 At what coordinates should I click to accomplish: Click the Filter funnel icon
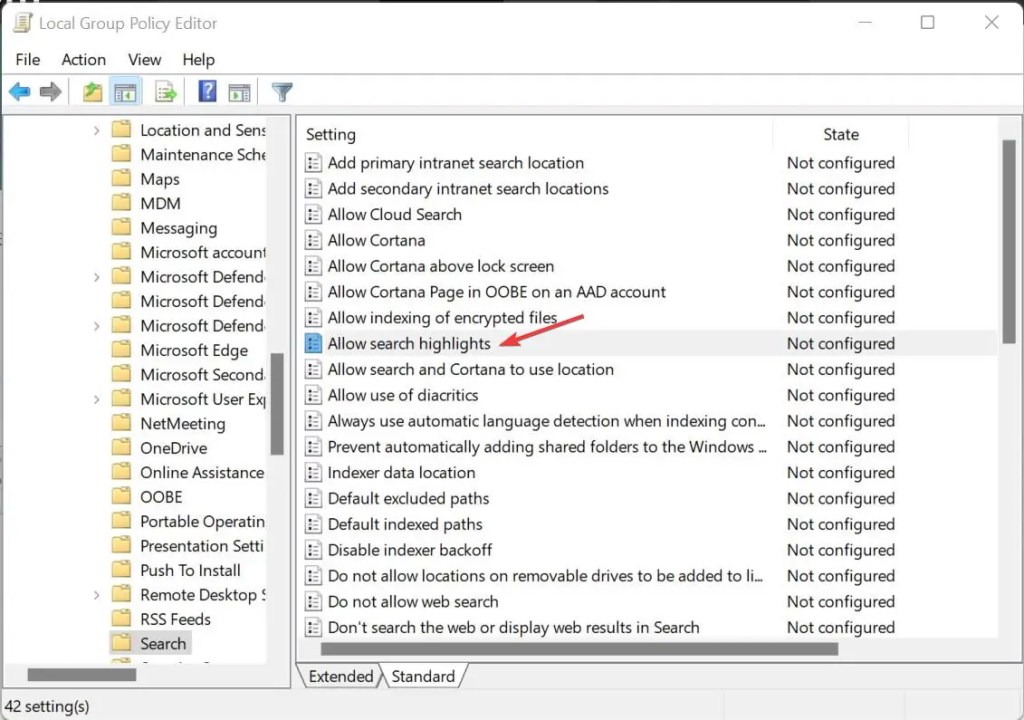(282, 92)
